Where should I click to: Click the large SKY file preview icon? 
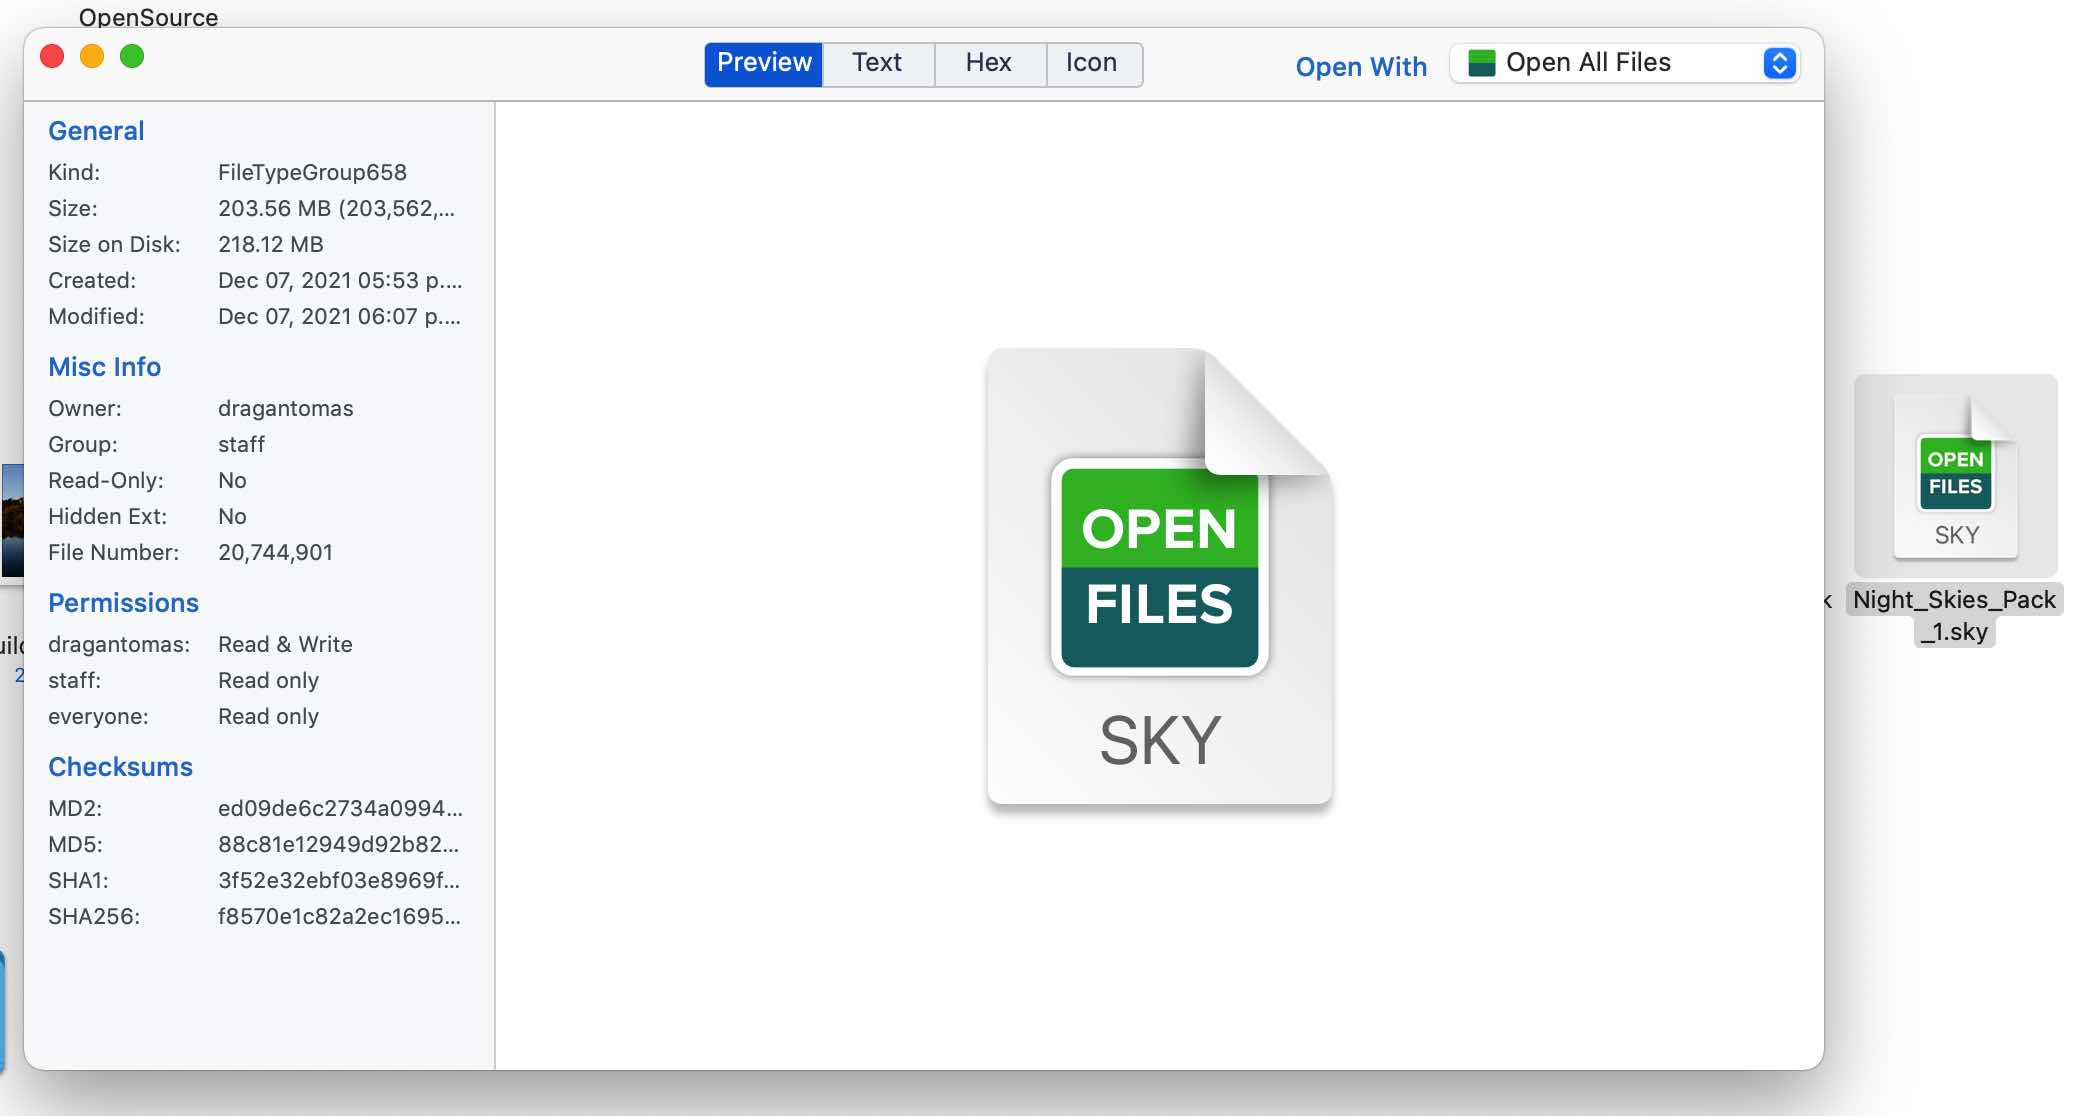coord(1159,576)
